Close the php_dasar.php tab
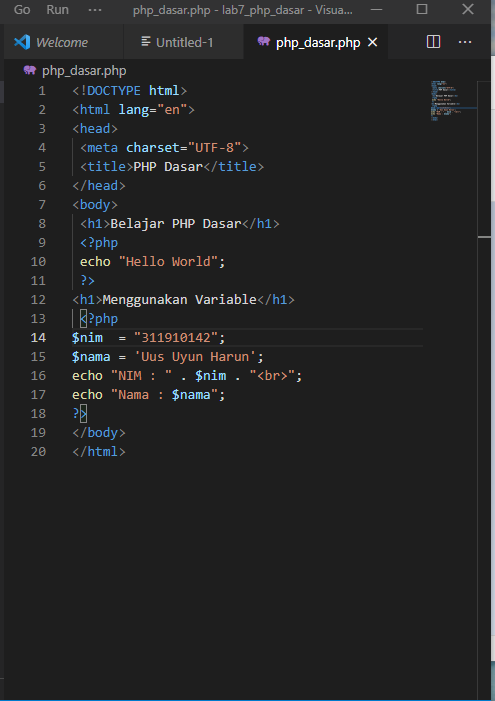The image size is (495, 701). point(372,42)
